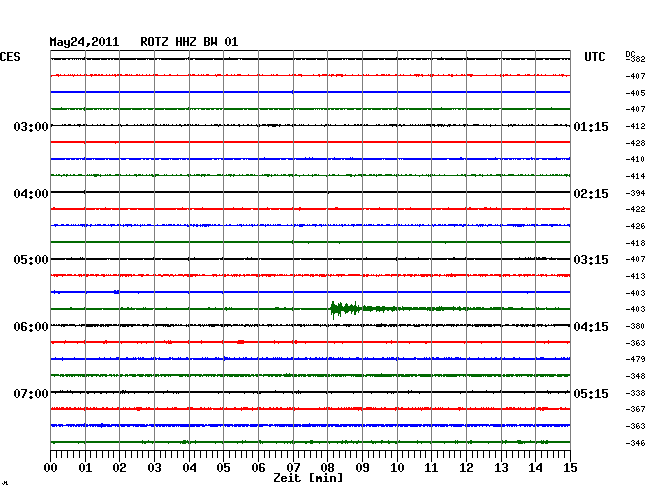Click the 05:00 local time label

point(31,260)
